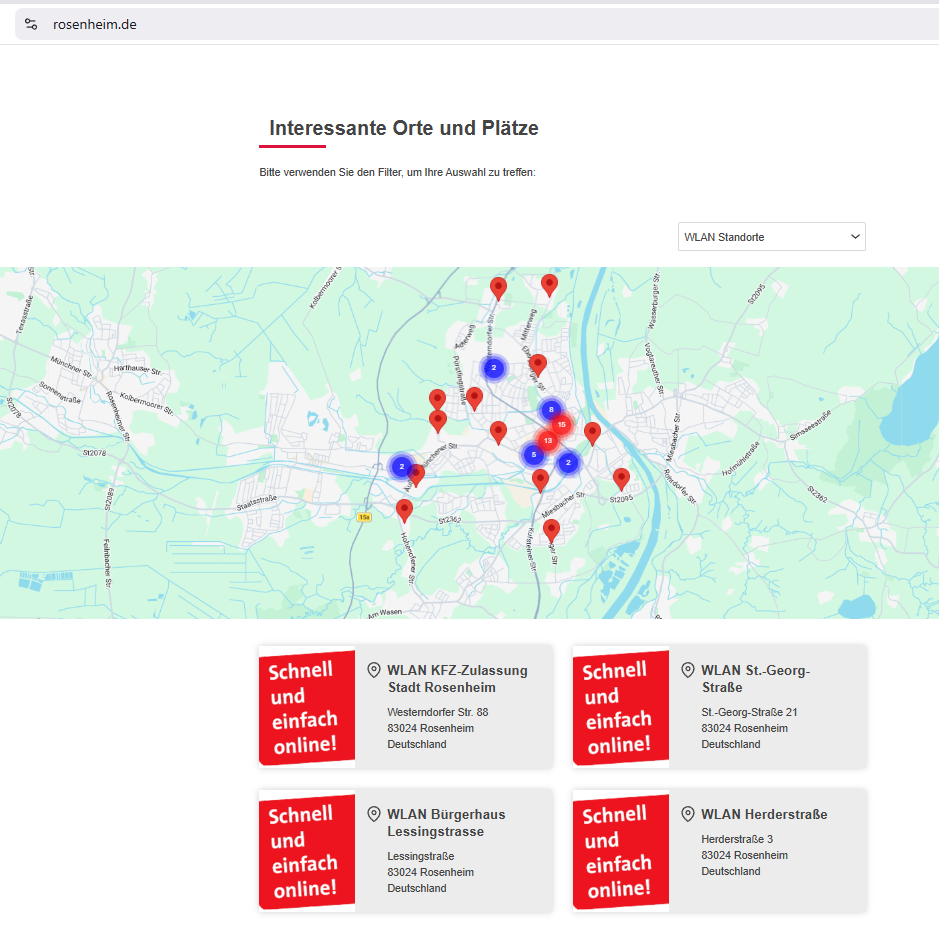Viewport: 939px width, 930px height.
Task: Click location pin icon beside WLAN KFZ-Zulassung
Action: 374,670
